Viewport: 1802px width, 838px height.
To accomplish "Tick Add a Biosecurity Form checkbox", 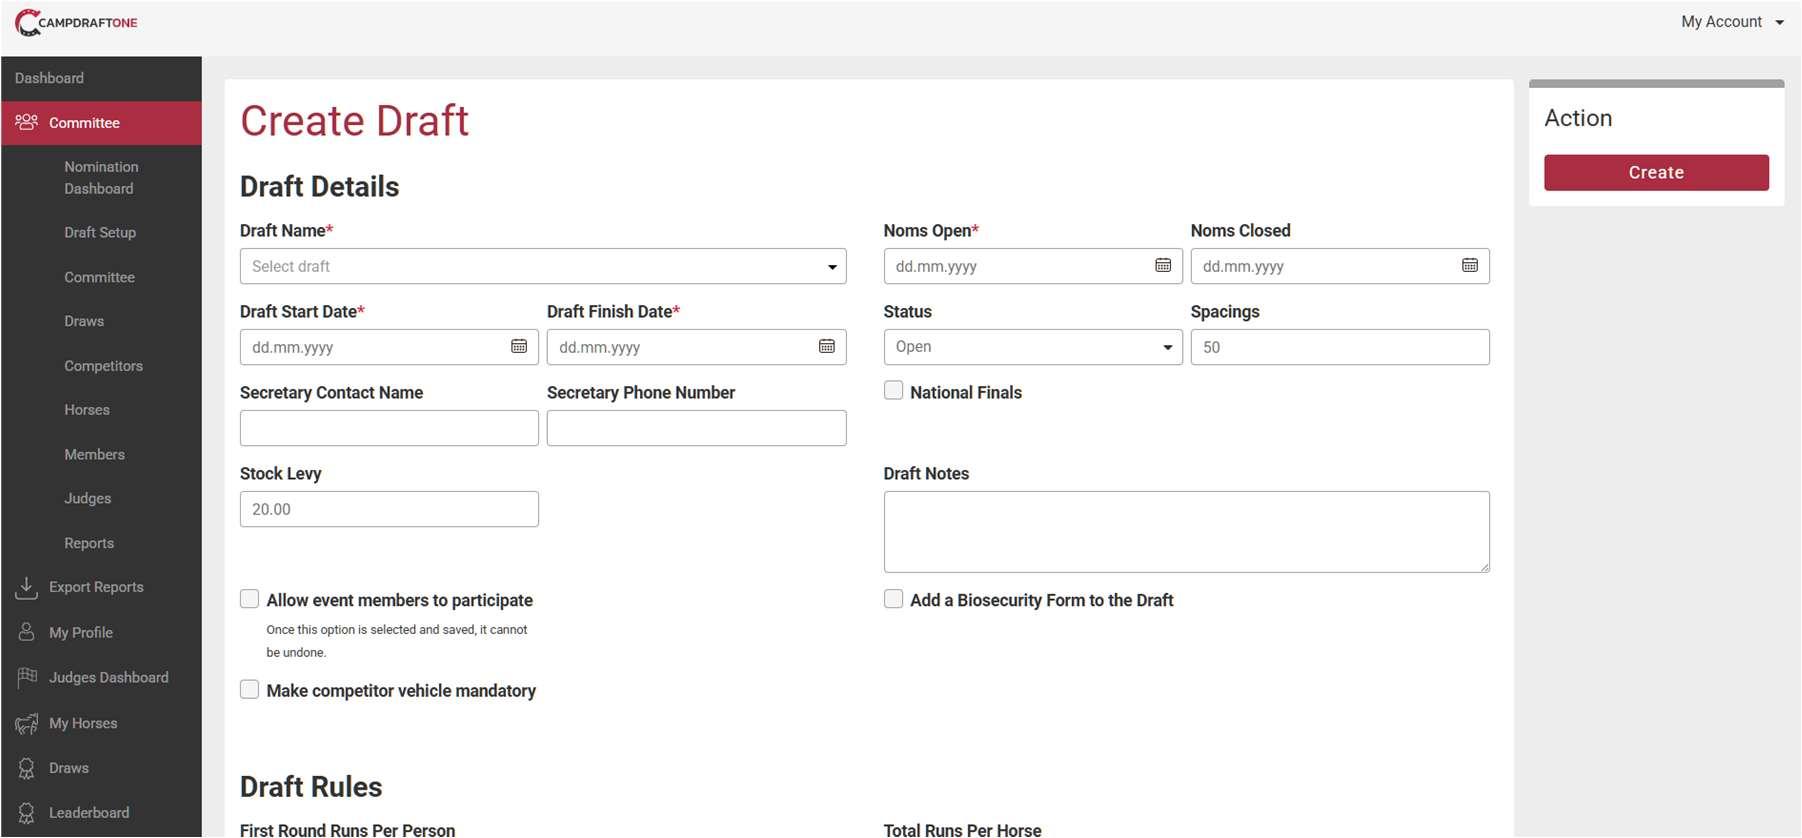I will (894, 599).
